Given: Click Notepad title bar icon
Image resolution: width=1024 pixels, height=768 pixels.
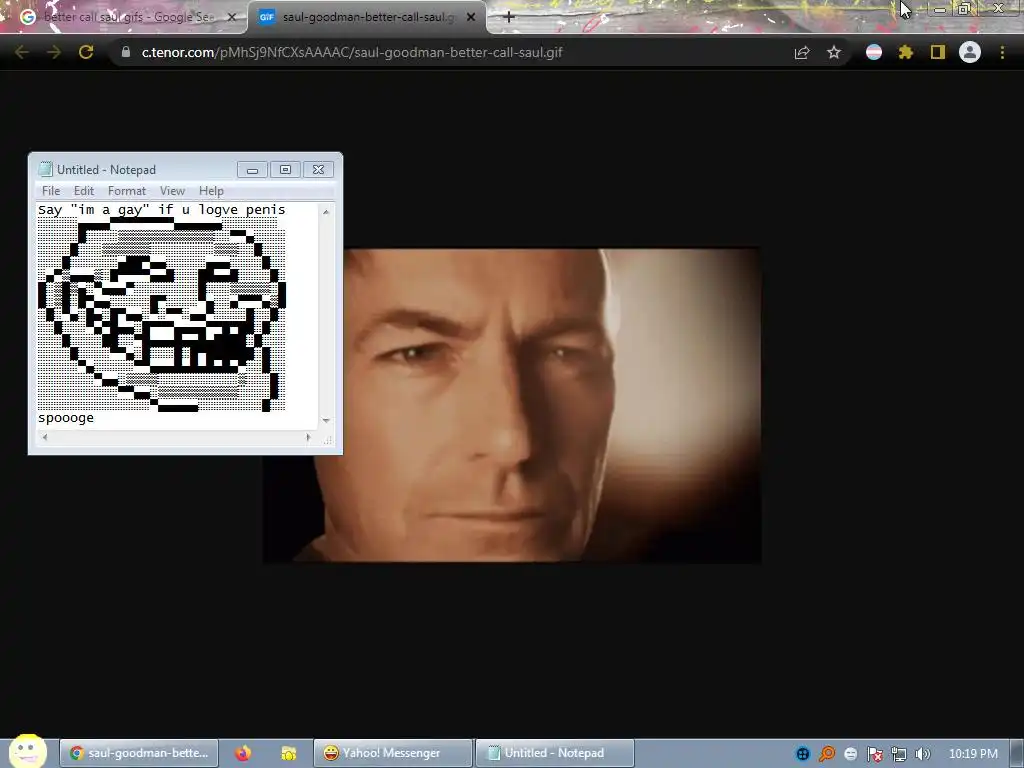Looking at the screenshot, I should (x=45, y=169).
